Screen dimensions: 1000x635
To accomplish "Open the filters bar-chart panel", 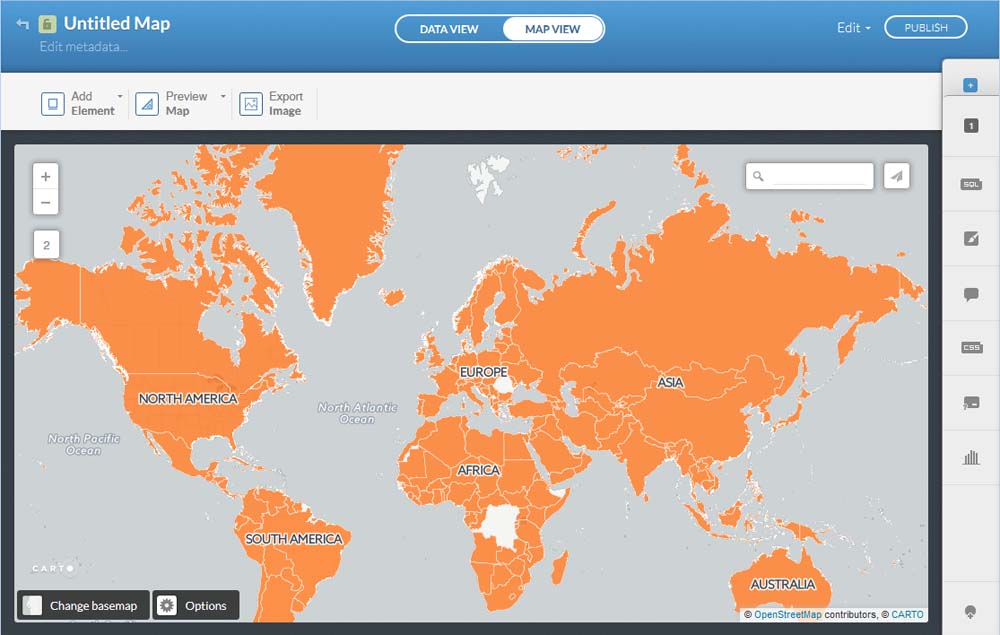I will (x=970, y=457).
